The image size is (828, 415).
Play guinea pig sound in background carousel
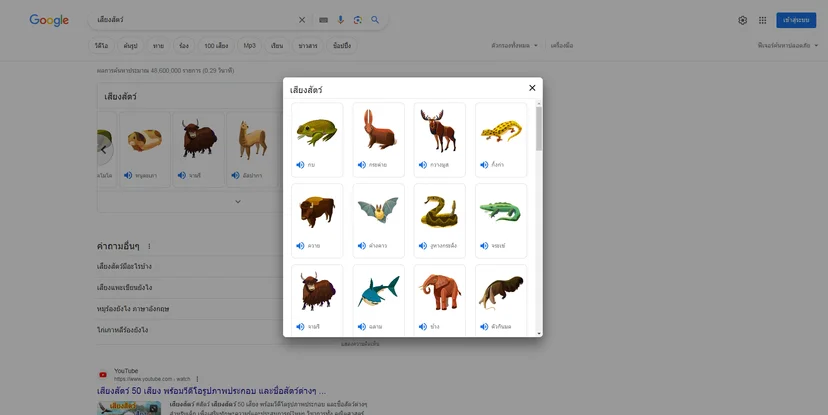pyautogui.click(x=128, y=175)
